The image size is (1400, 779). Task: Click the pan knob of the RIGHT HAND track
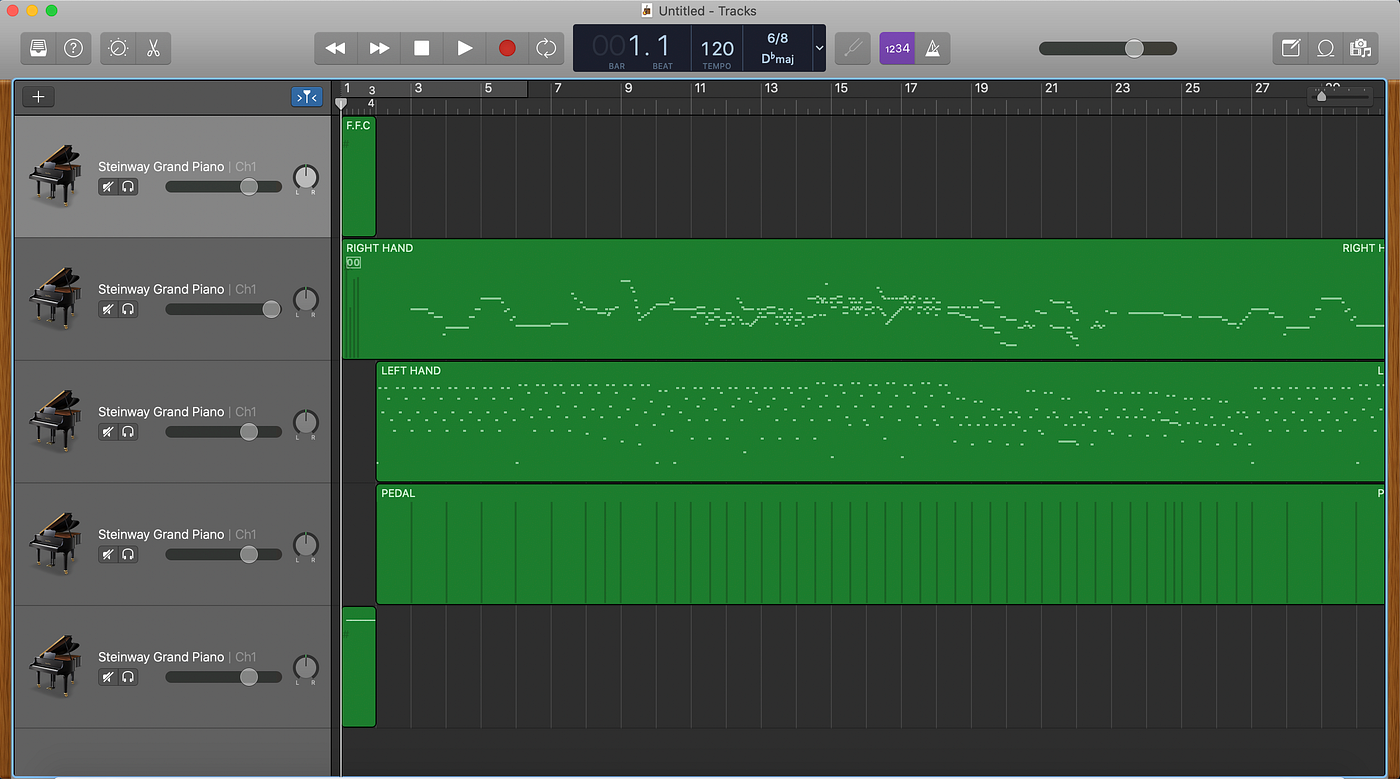click(305, 300)
